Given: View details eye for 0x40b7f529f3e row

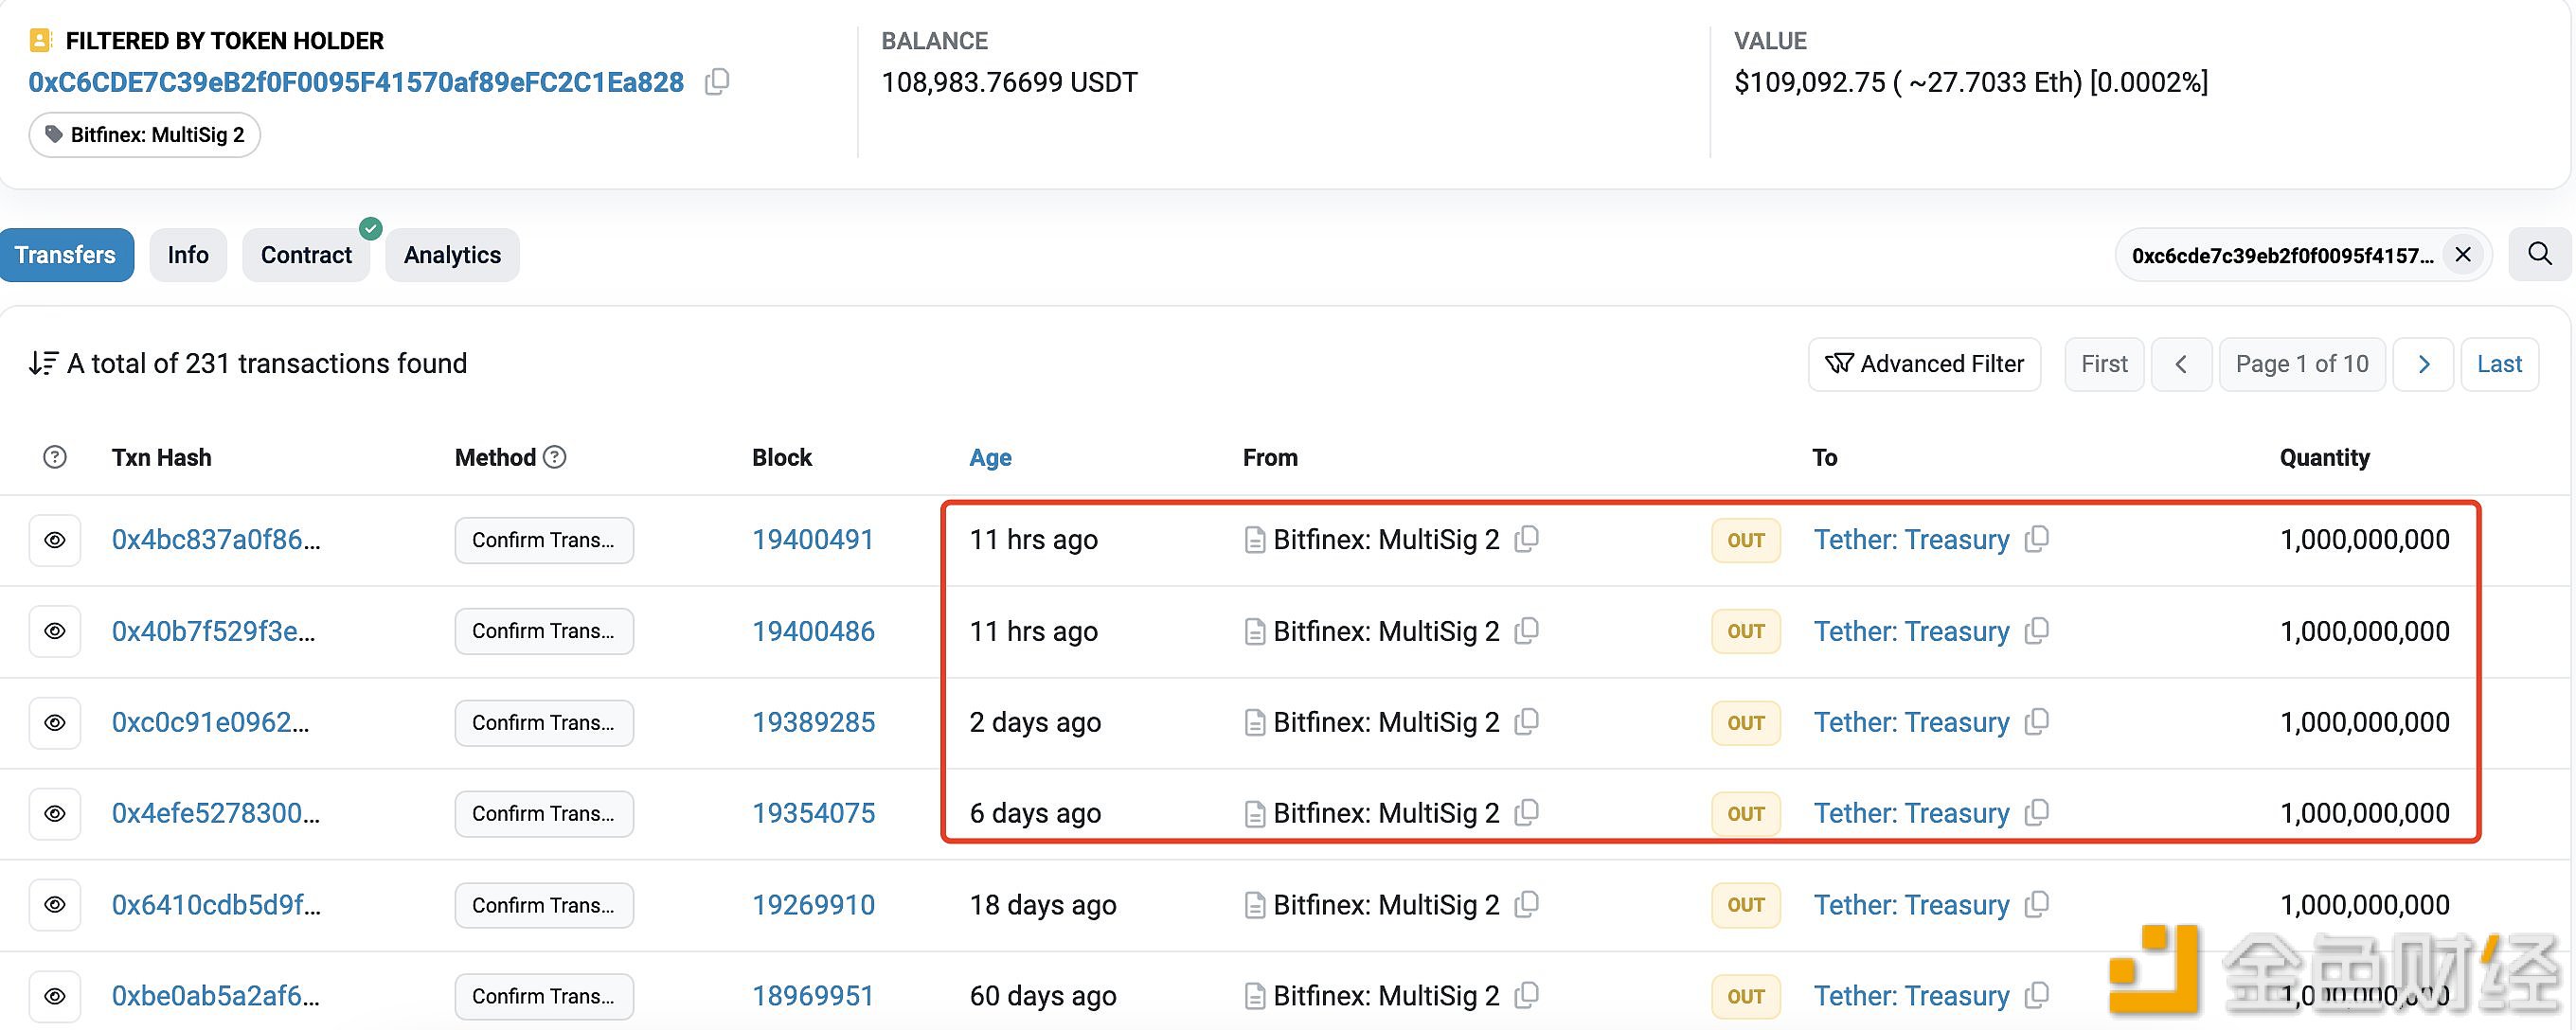Looking at the screenshot, I should tap(55, 631).
